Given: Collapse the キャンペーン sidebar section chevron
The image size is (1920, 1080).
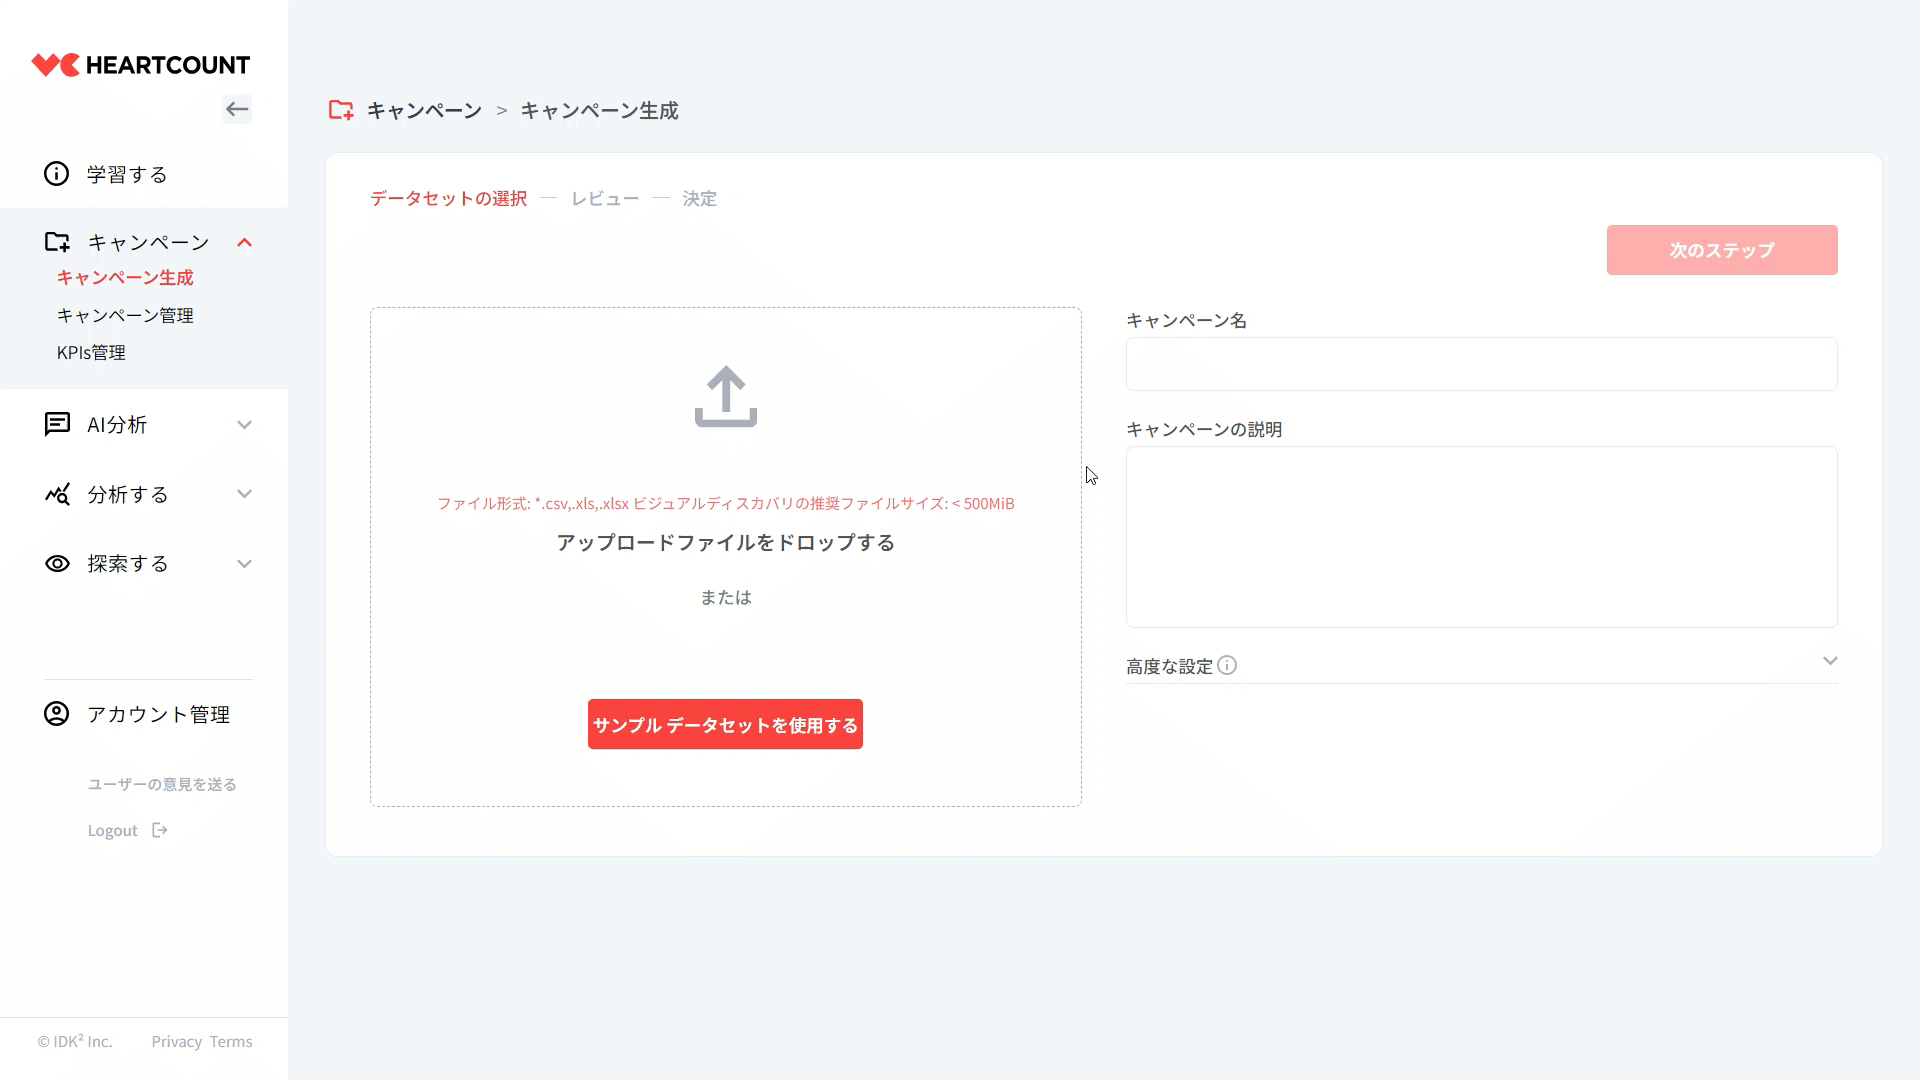Looking at the screenshot, I should (244, 242).
